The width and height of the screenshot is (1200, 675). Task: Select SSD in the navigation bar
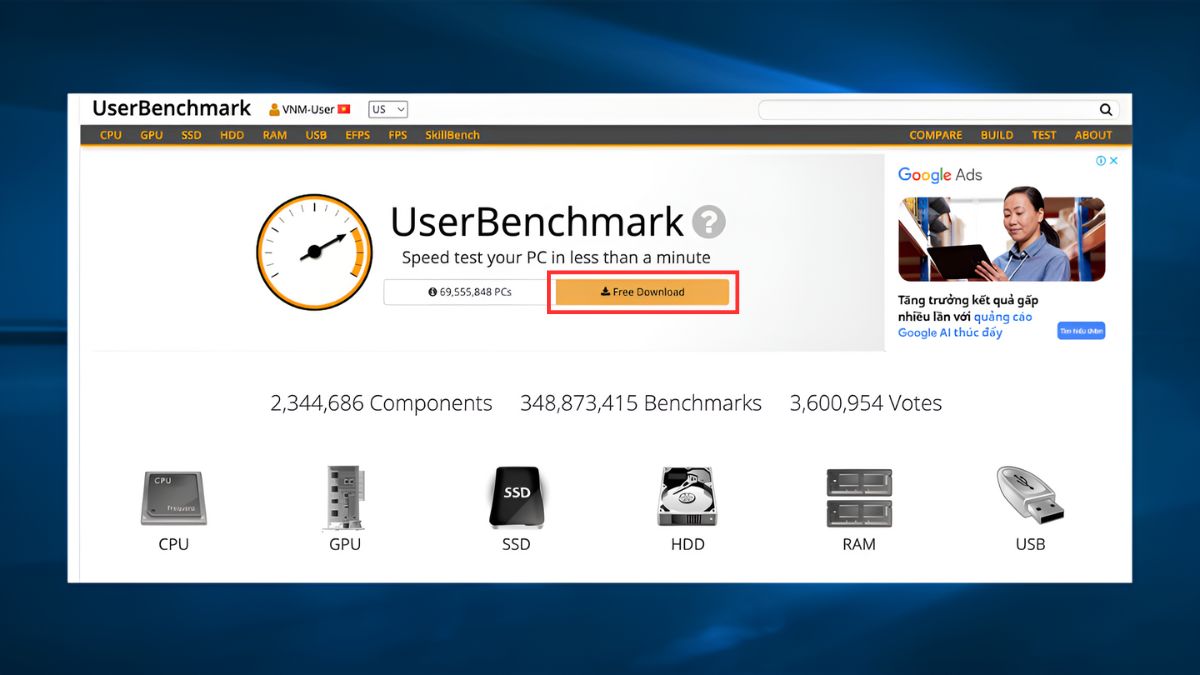click(x=191, y=135)
